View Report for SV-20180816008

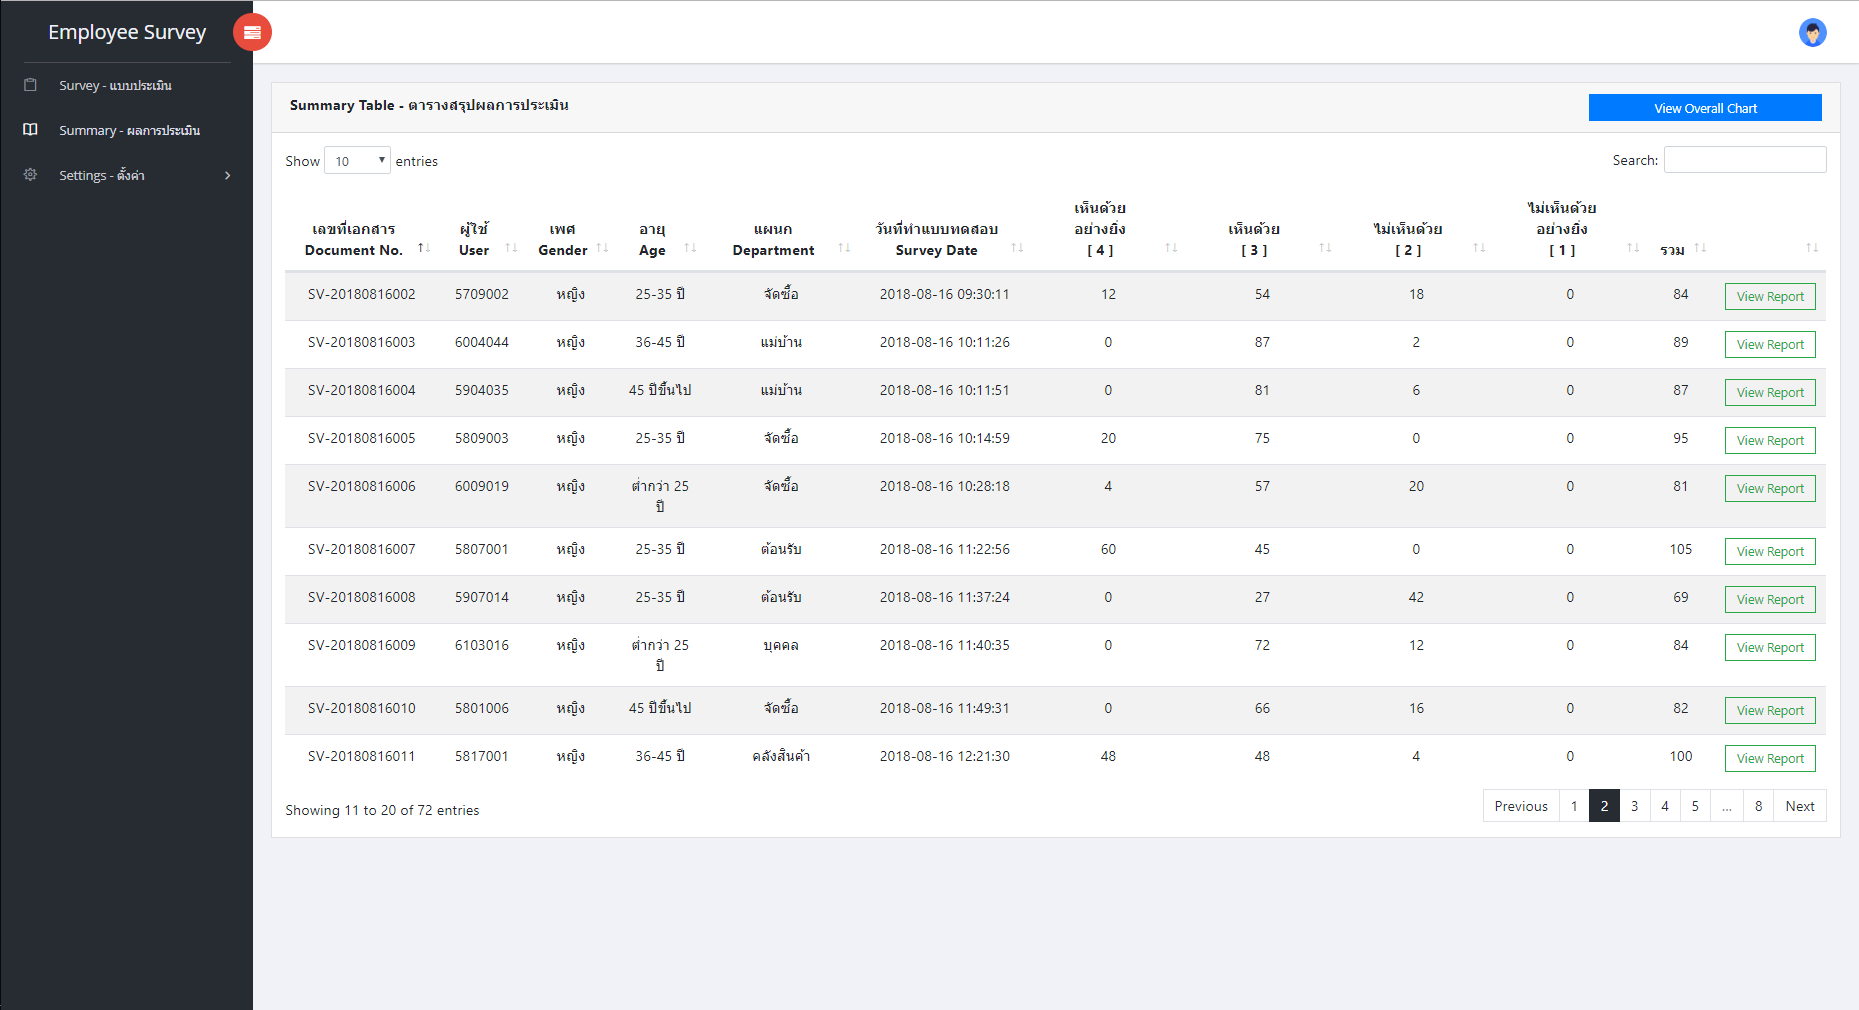tap(1770, 600)
